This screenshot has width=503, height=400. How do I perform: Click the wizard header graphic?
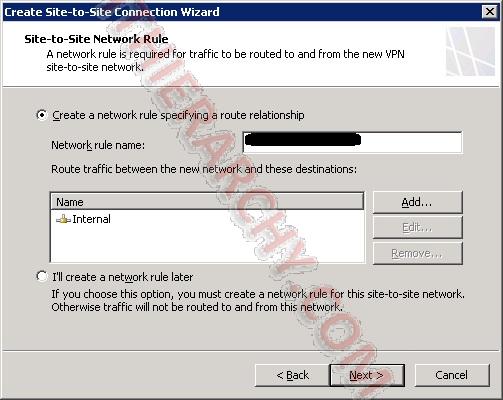[x=471, y=52]
